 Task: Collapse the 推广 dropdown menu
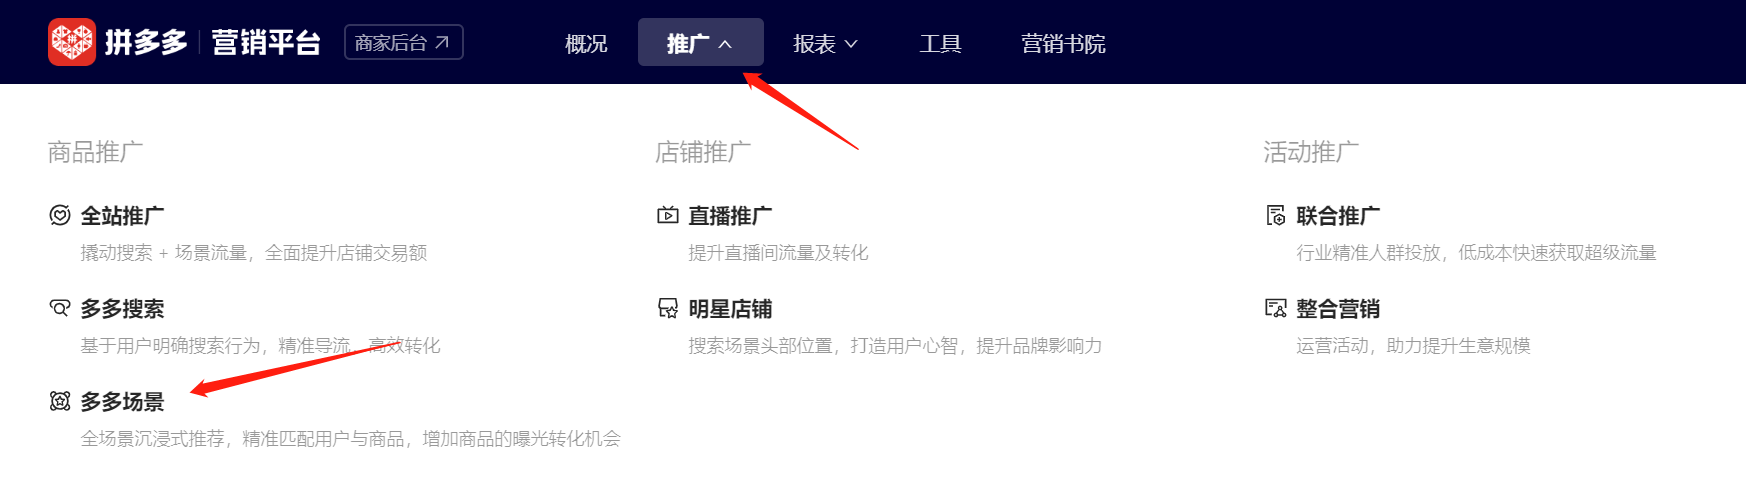pyautogui.click(x=701, y=43)
